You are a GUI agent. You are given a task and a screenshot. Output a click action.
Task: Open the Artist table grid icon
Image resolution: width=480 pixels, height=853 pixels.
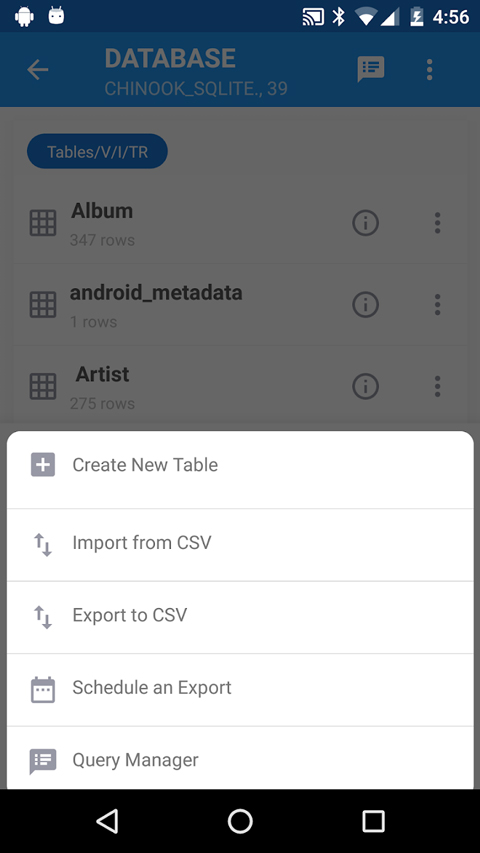42,386
